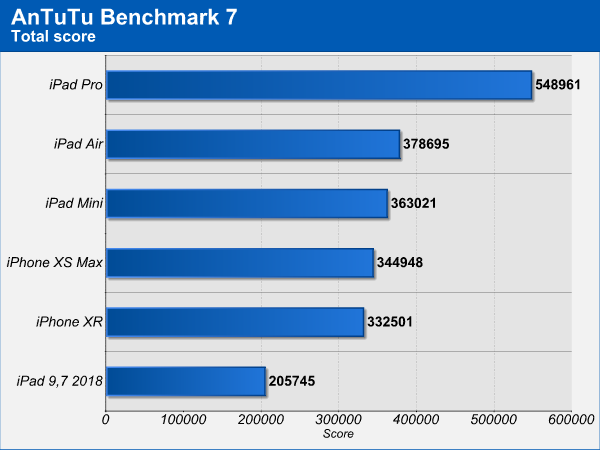Viewport: 600px width, 450px height.
Task: Click the 400000 axis tick label
Action: (x=416, y=420)
